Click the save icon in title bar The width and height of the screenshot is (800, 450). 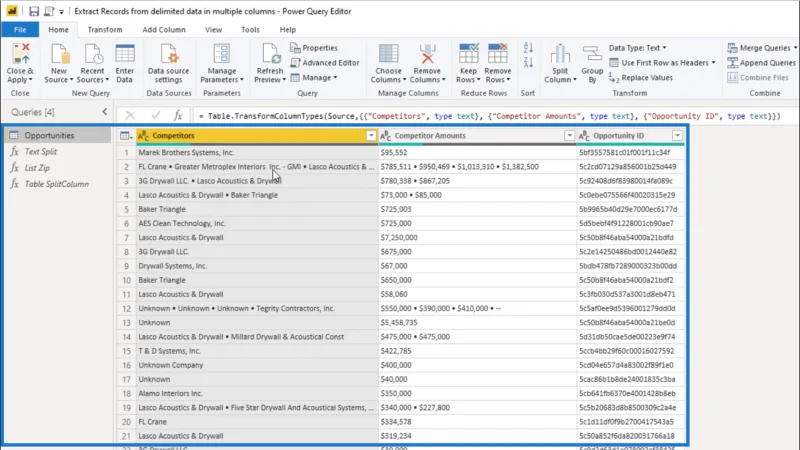click(34, 11)
